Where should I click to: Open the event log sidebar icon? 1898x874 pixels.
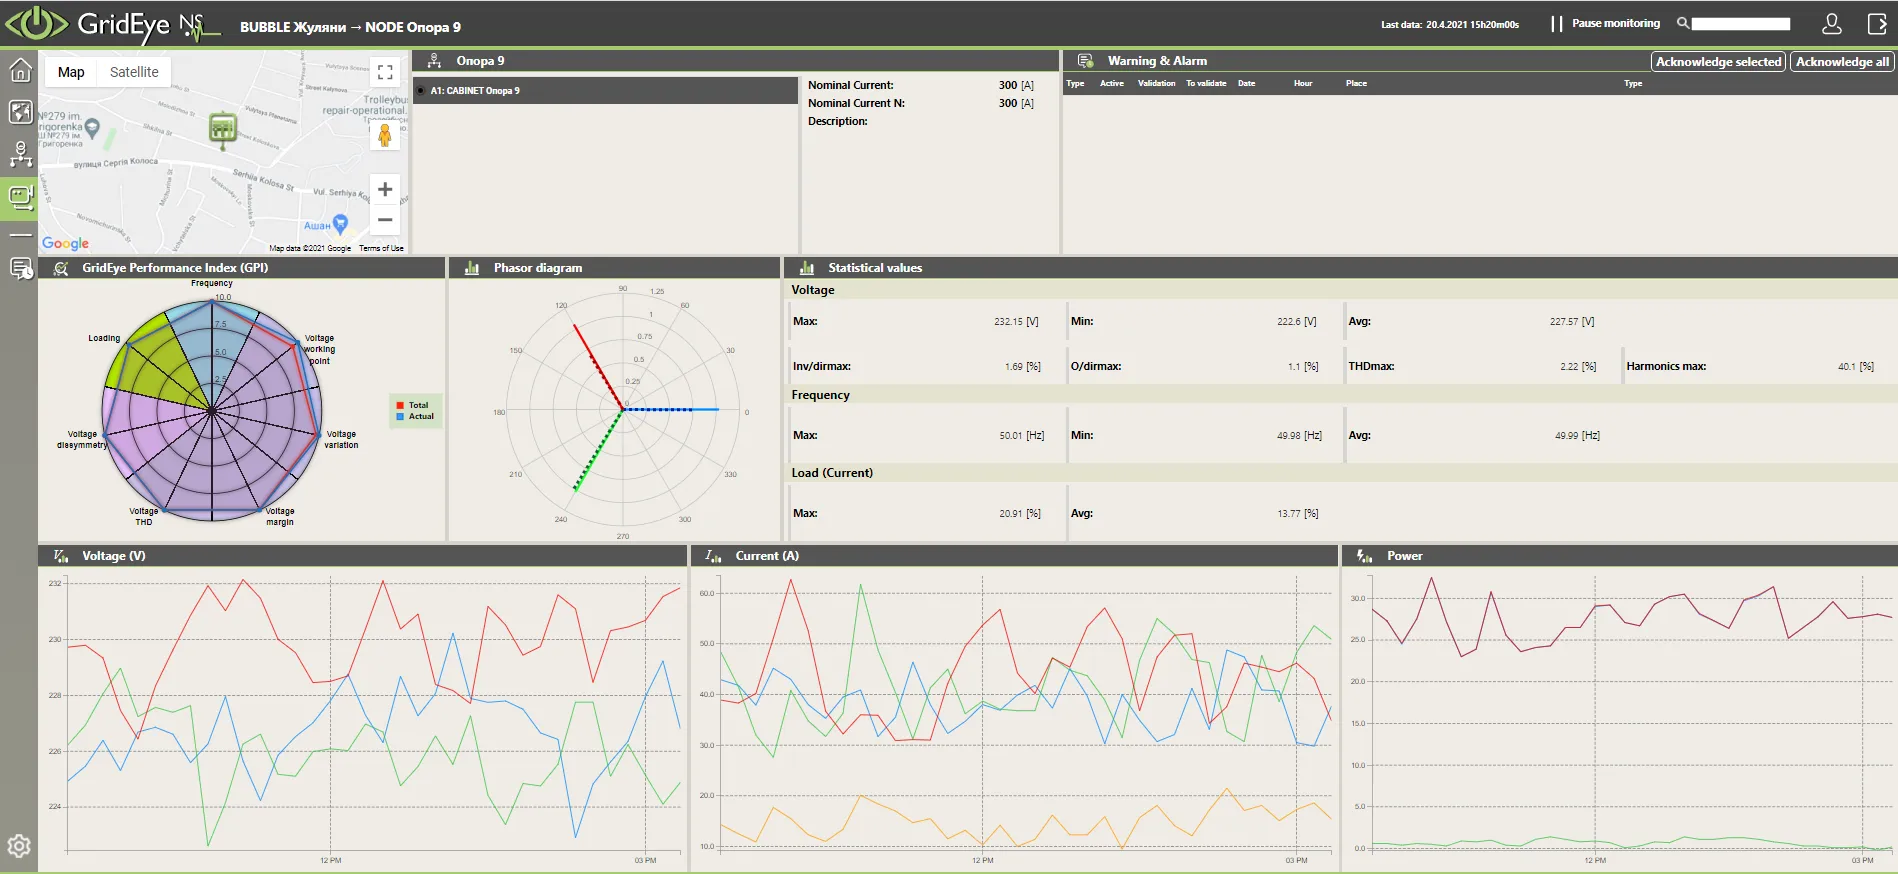(x=20, y=268)
